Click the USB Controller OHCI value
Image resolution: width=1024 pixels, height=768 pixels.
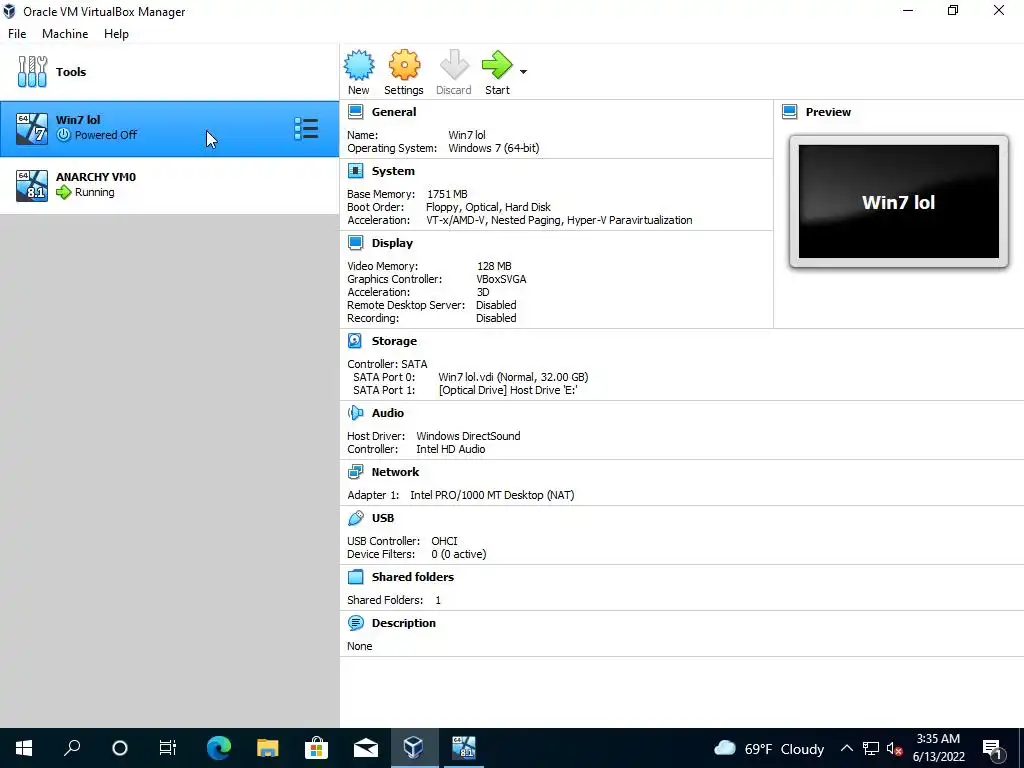(444, 541)
